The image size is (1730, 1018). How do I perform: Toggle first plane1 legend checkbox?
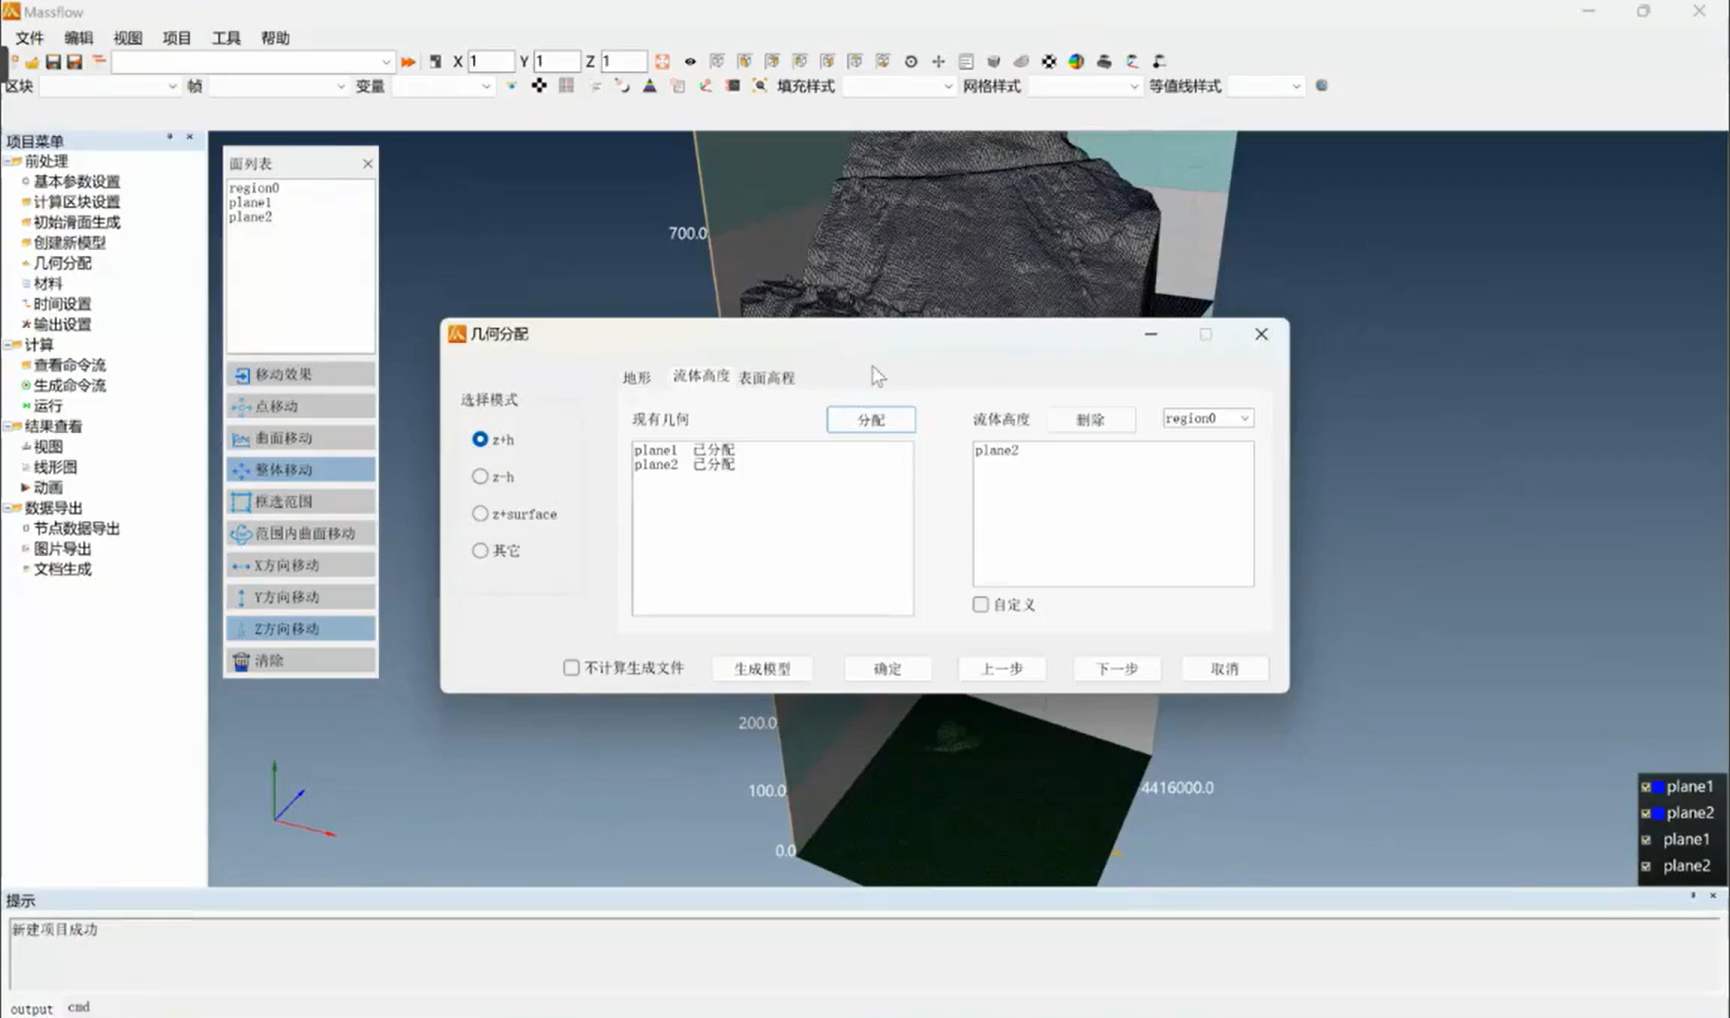click(x=1646, y=787)
